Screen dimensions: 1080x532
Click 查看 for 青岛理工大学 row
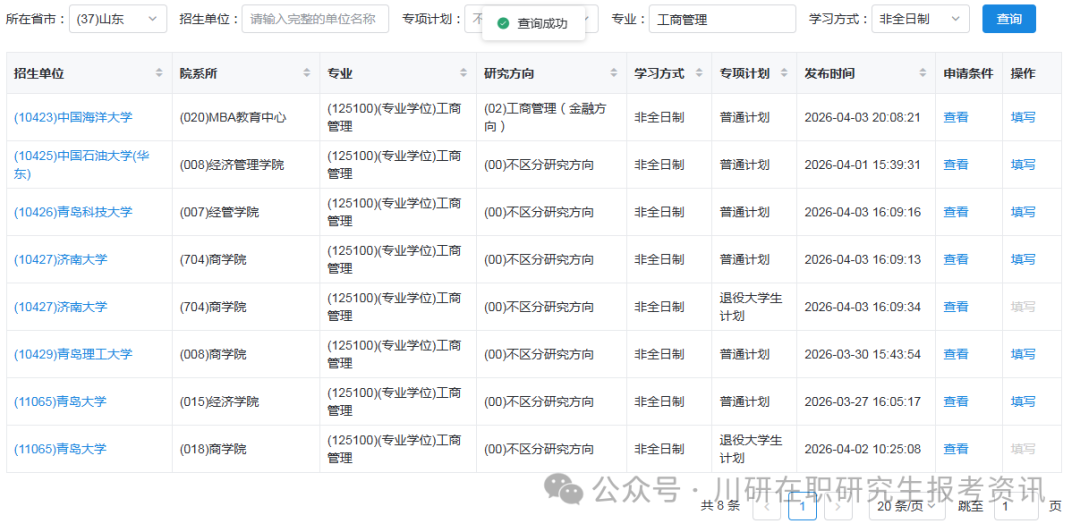pos(955,354)
